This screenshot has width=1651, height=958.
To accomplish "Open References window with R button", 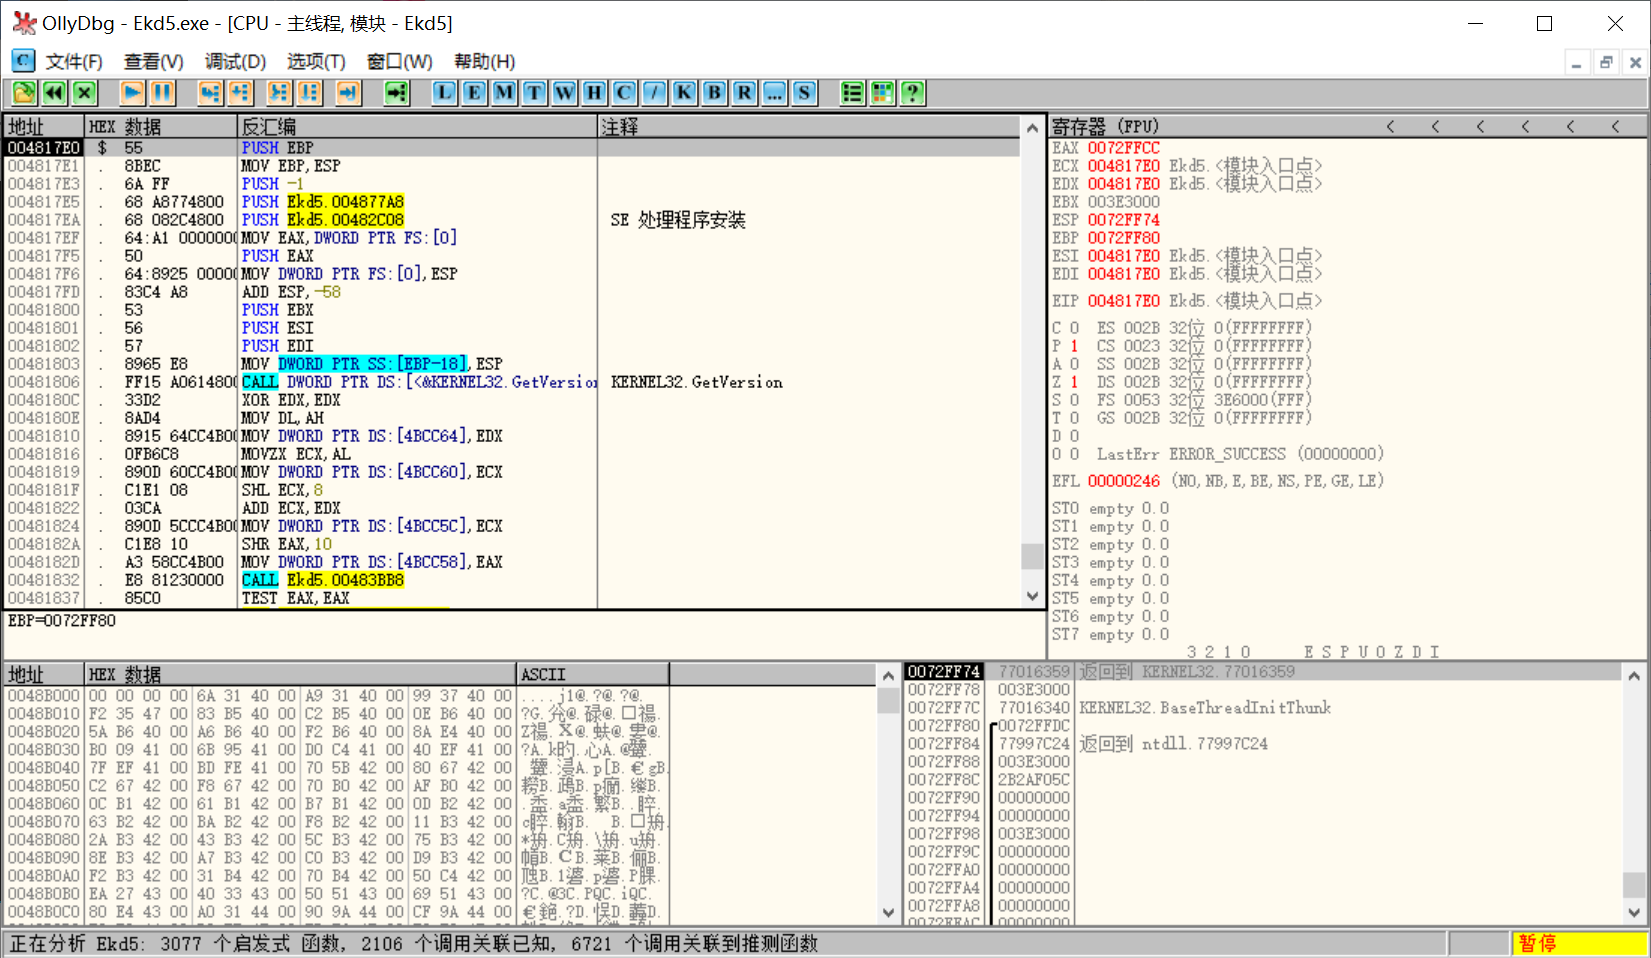I will click(x=744, y=93).
